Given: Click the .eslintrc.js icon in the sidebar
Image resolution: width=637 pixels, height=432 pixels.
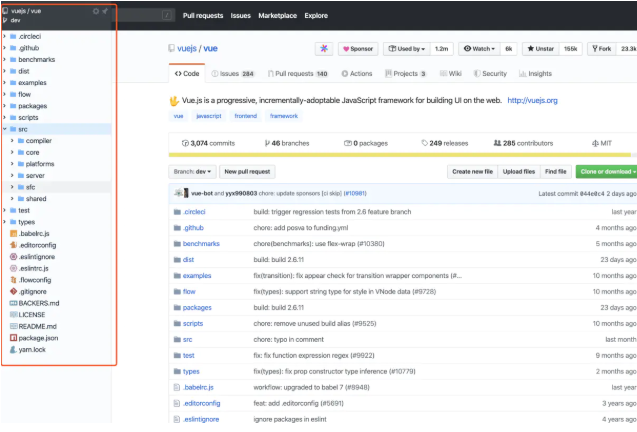Looking at the screenshot, I should tap(13, 268).
